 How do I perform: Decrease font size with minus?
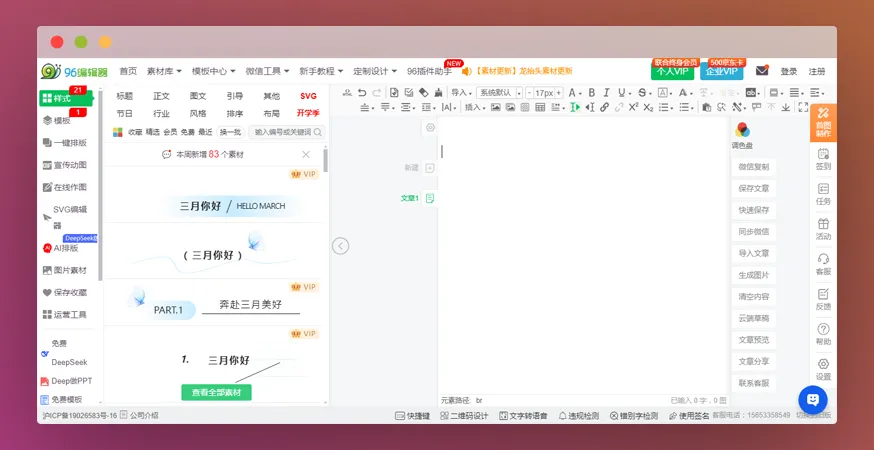pyautogui.click(x=530, y=93)
